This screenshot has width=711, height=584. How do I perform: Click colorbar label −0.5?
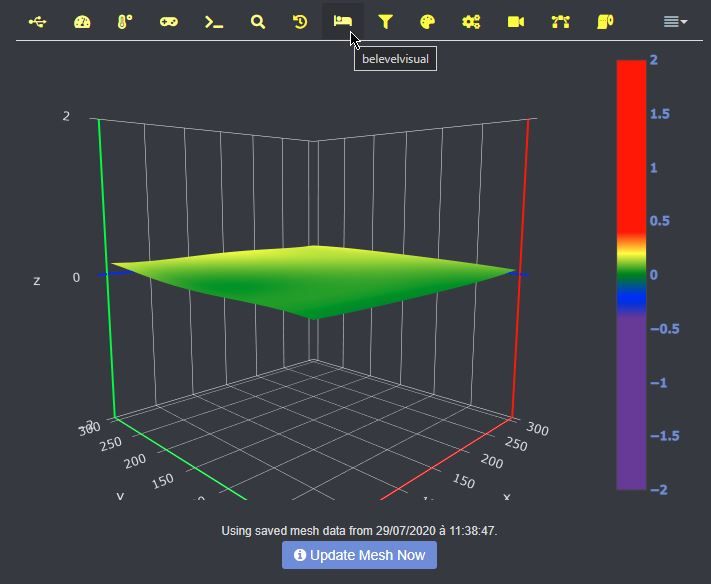665,329
